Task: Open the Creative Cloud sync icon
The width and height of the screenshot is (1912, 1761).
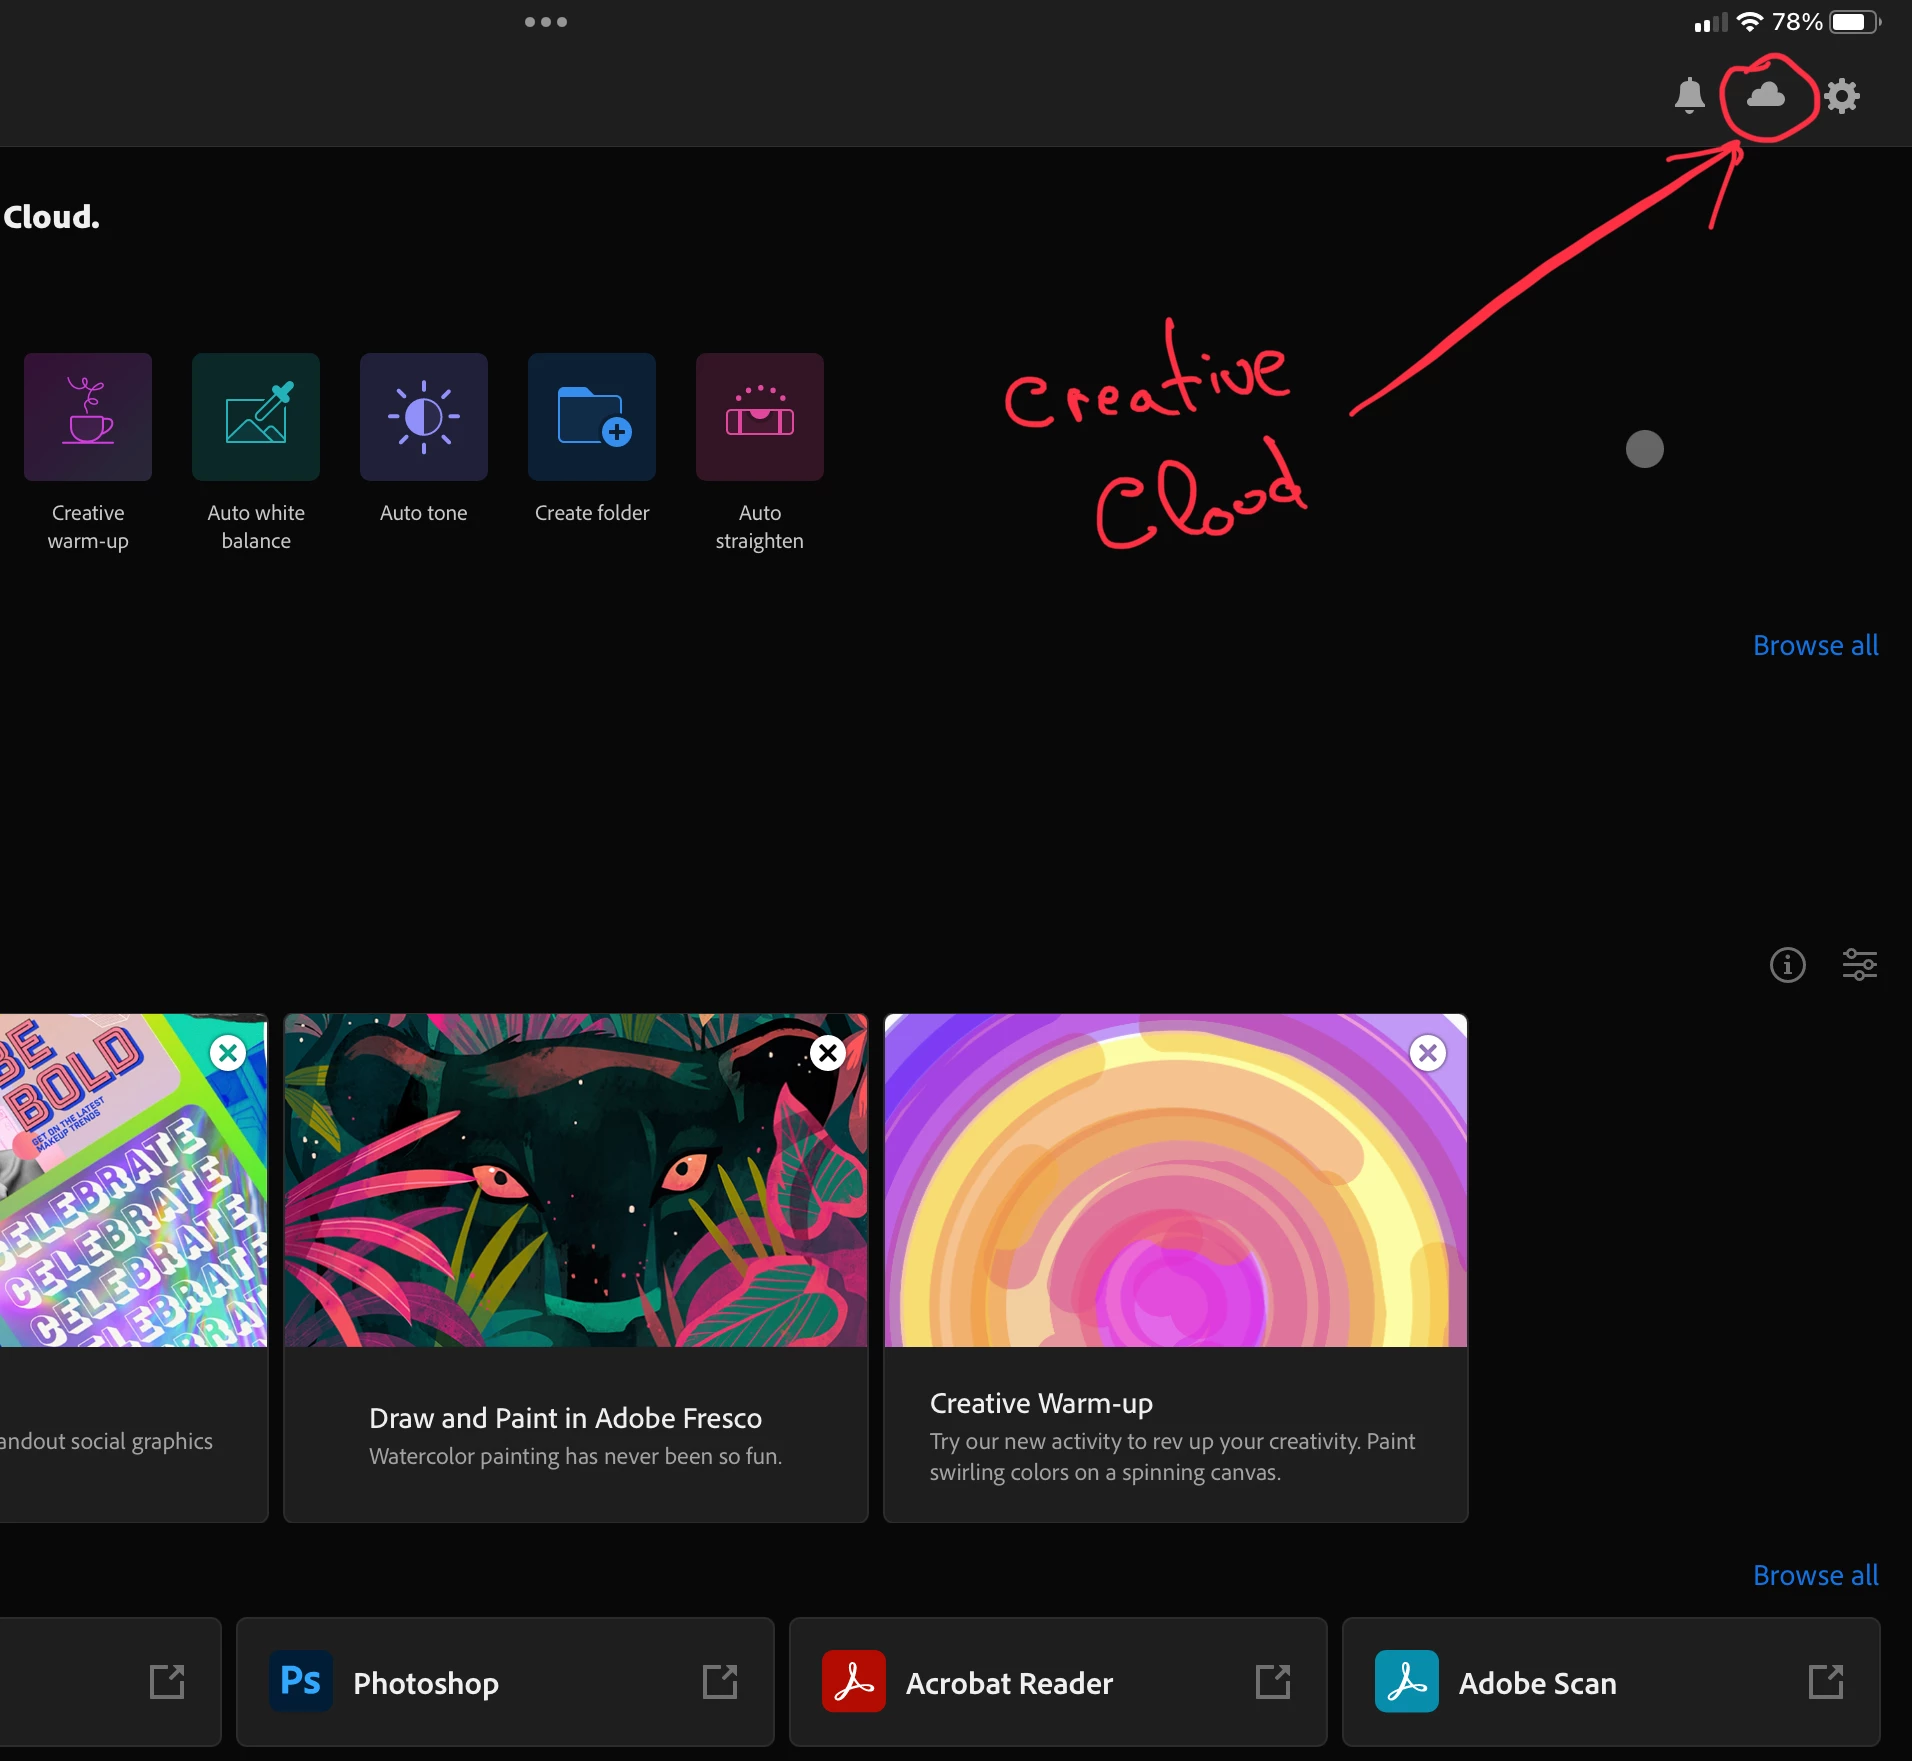Action: click(x=1765, y=95)
